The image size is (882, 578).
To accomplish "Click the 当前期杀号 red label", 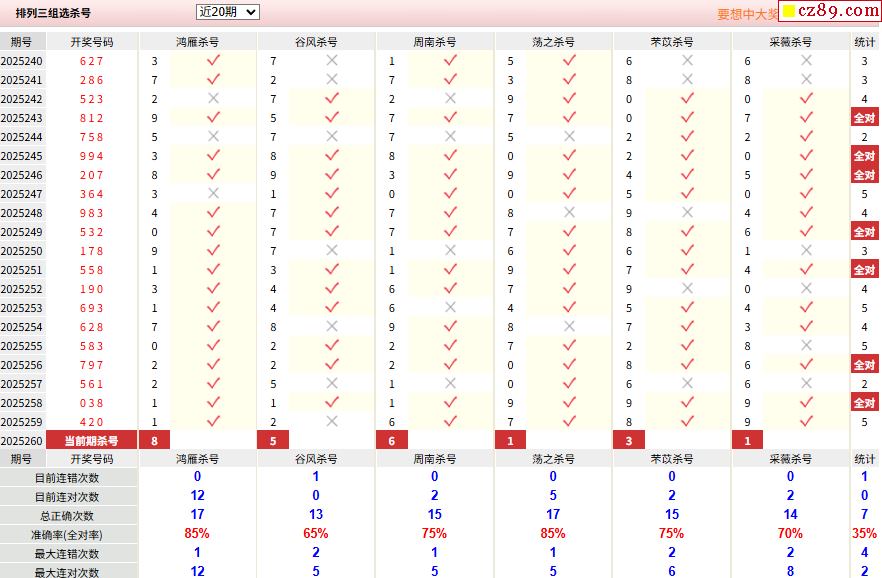I will [x=91, y=440].
